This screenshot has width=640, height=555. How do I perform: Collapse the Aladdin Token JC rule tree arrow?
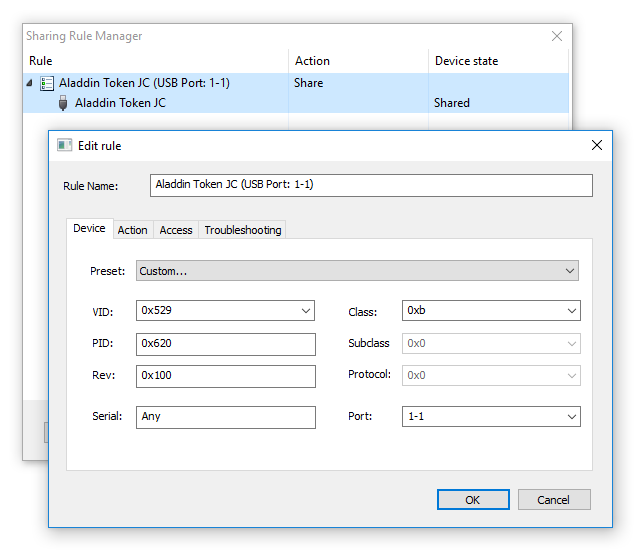click(x=29, y=83)
